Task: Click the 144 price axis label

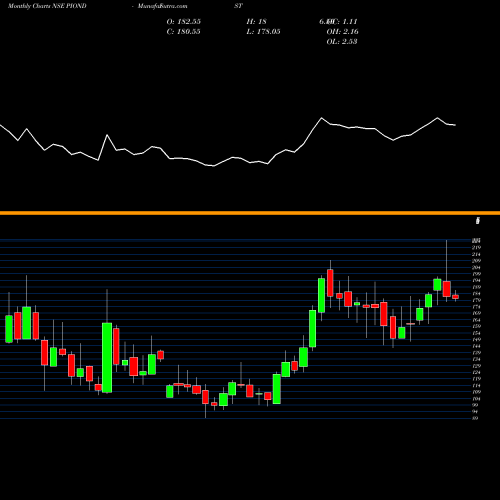Action: click(476, 346)
